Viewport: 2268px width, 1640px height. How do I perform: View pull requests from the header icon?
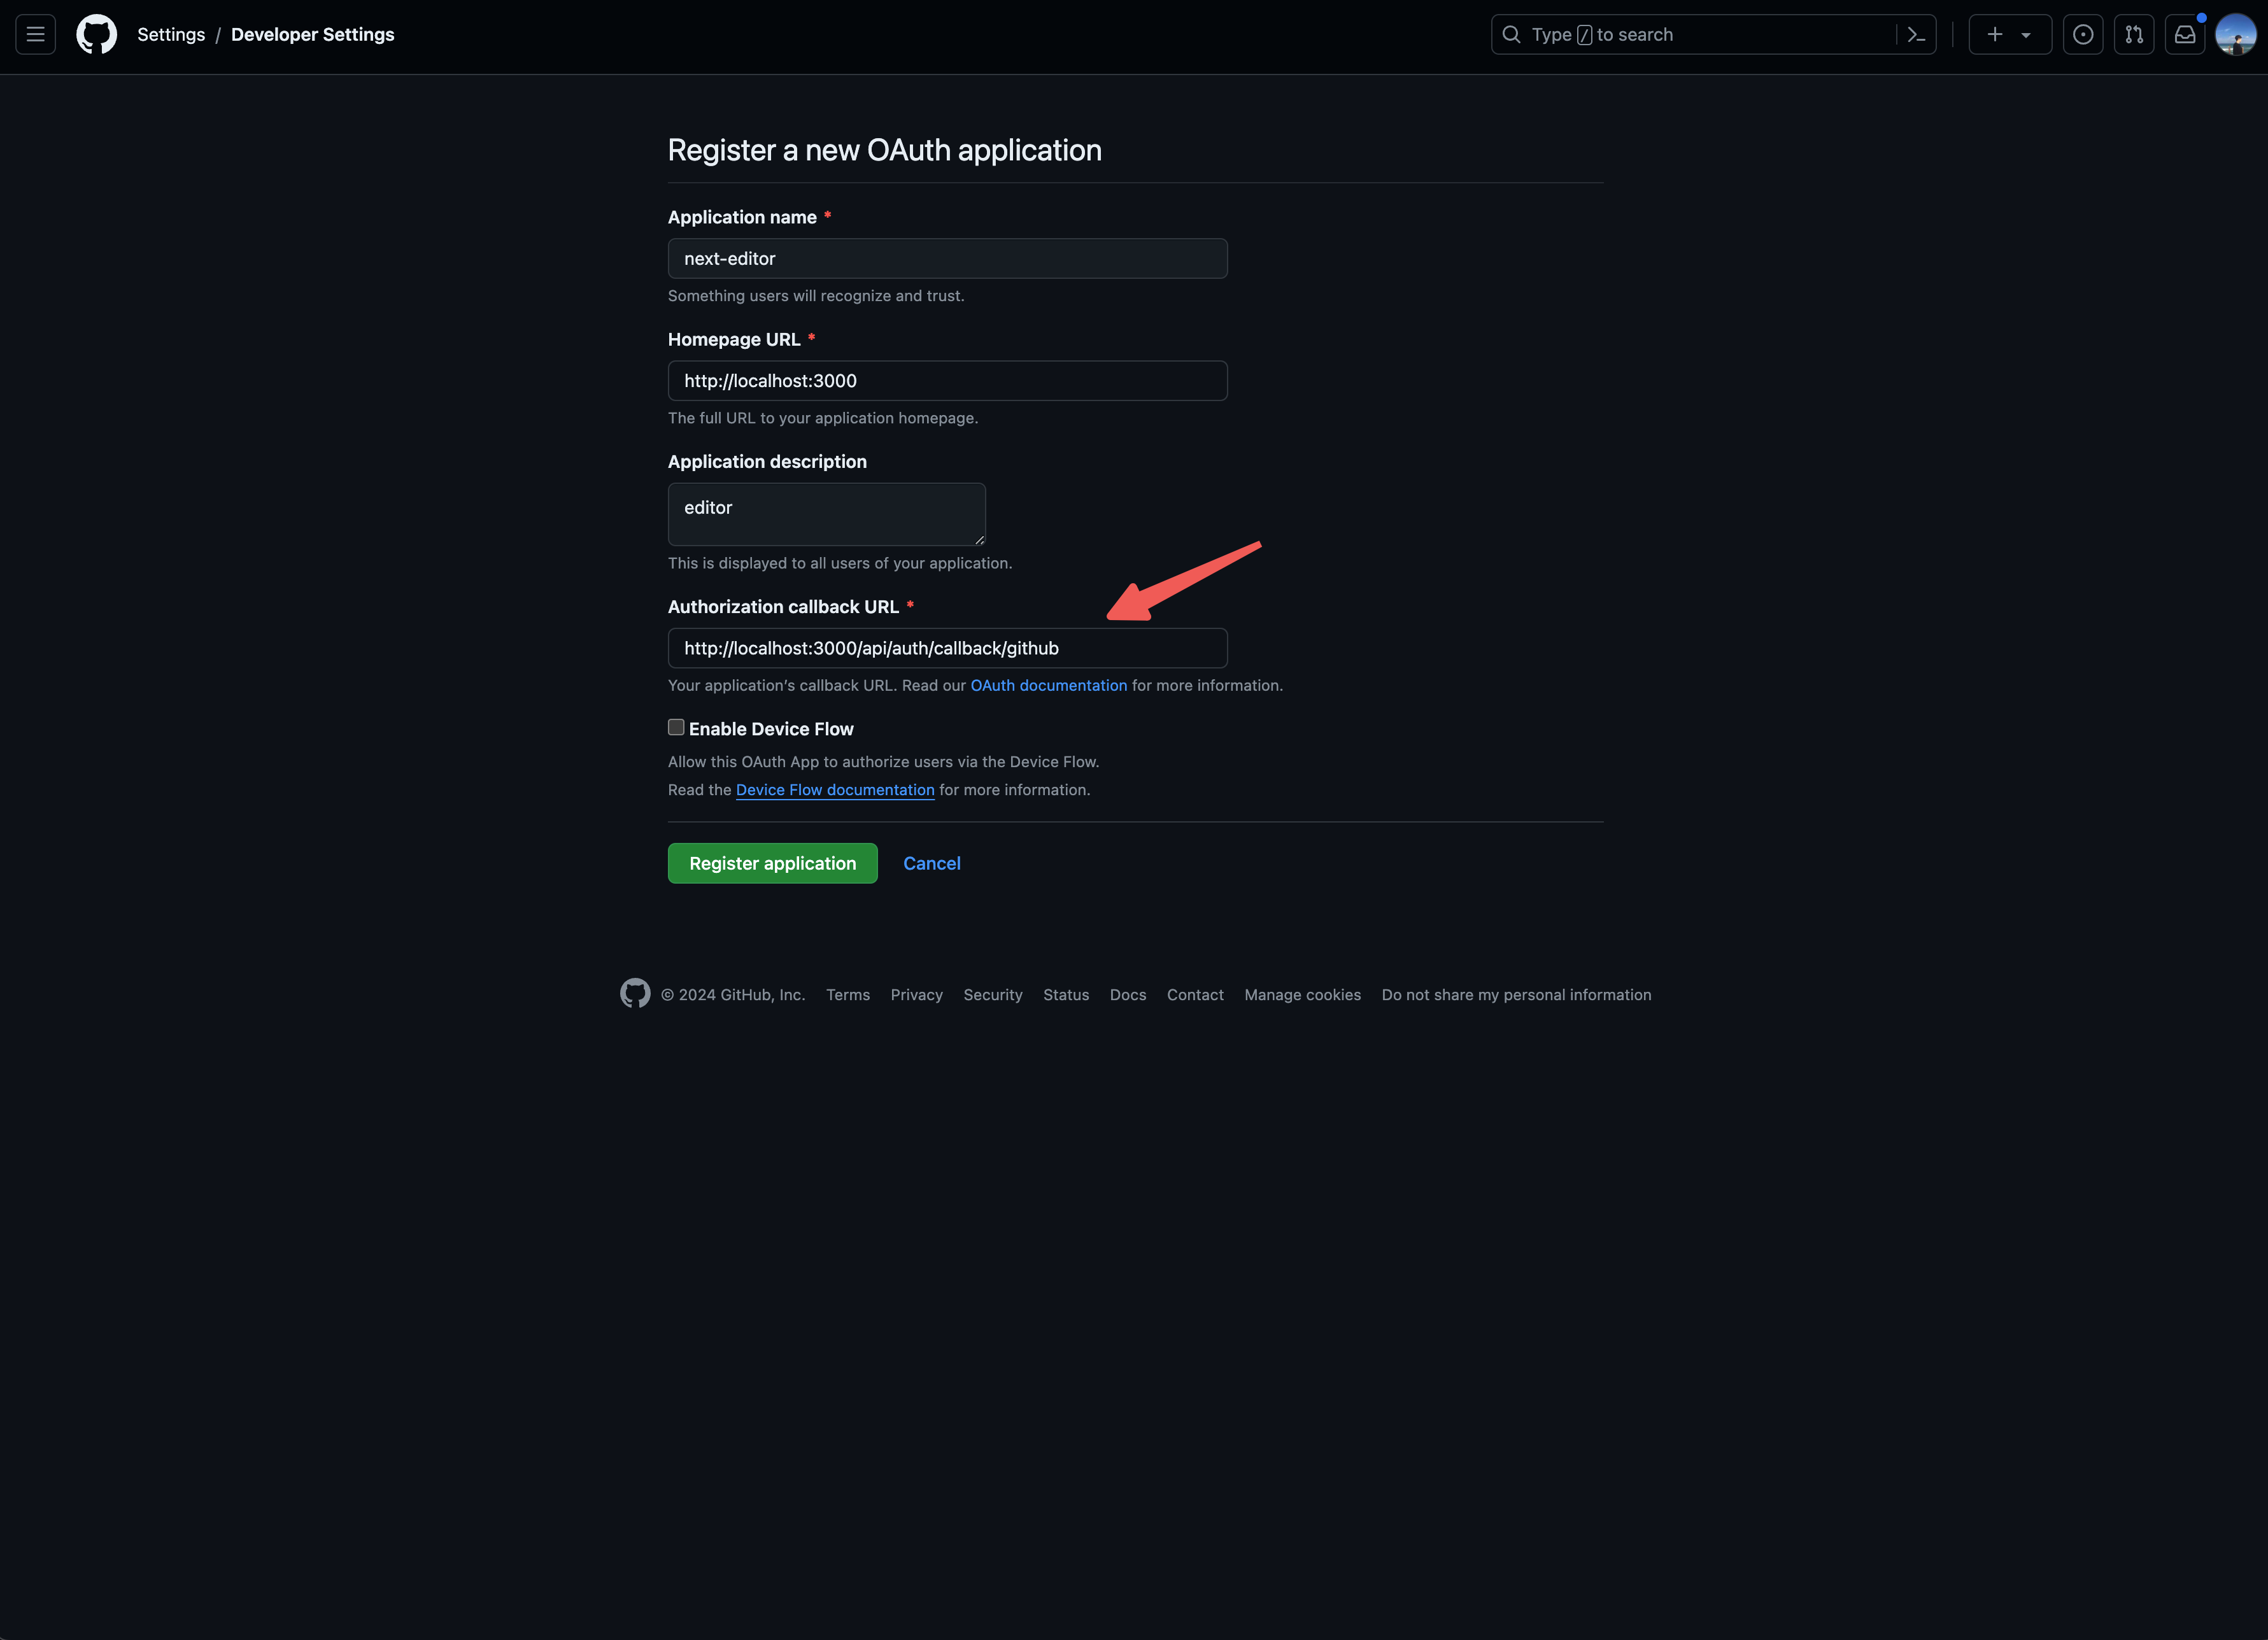point(2134,35)
